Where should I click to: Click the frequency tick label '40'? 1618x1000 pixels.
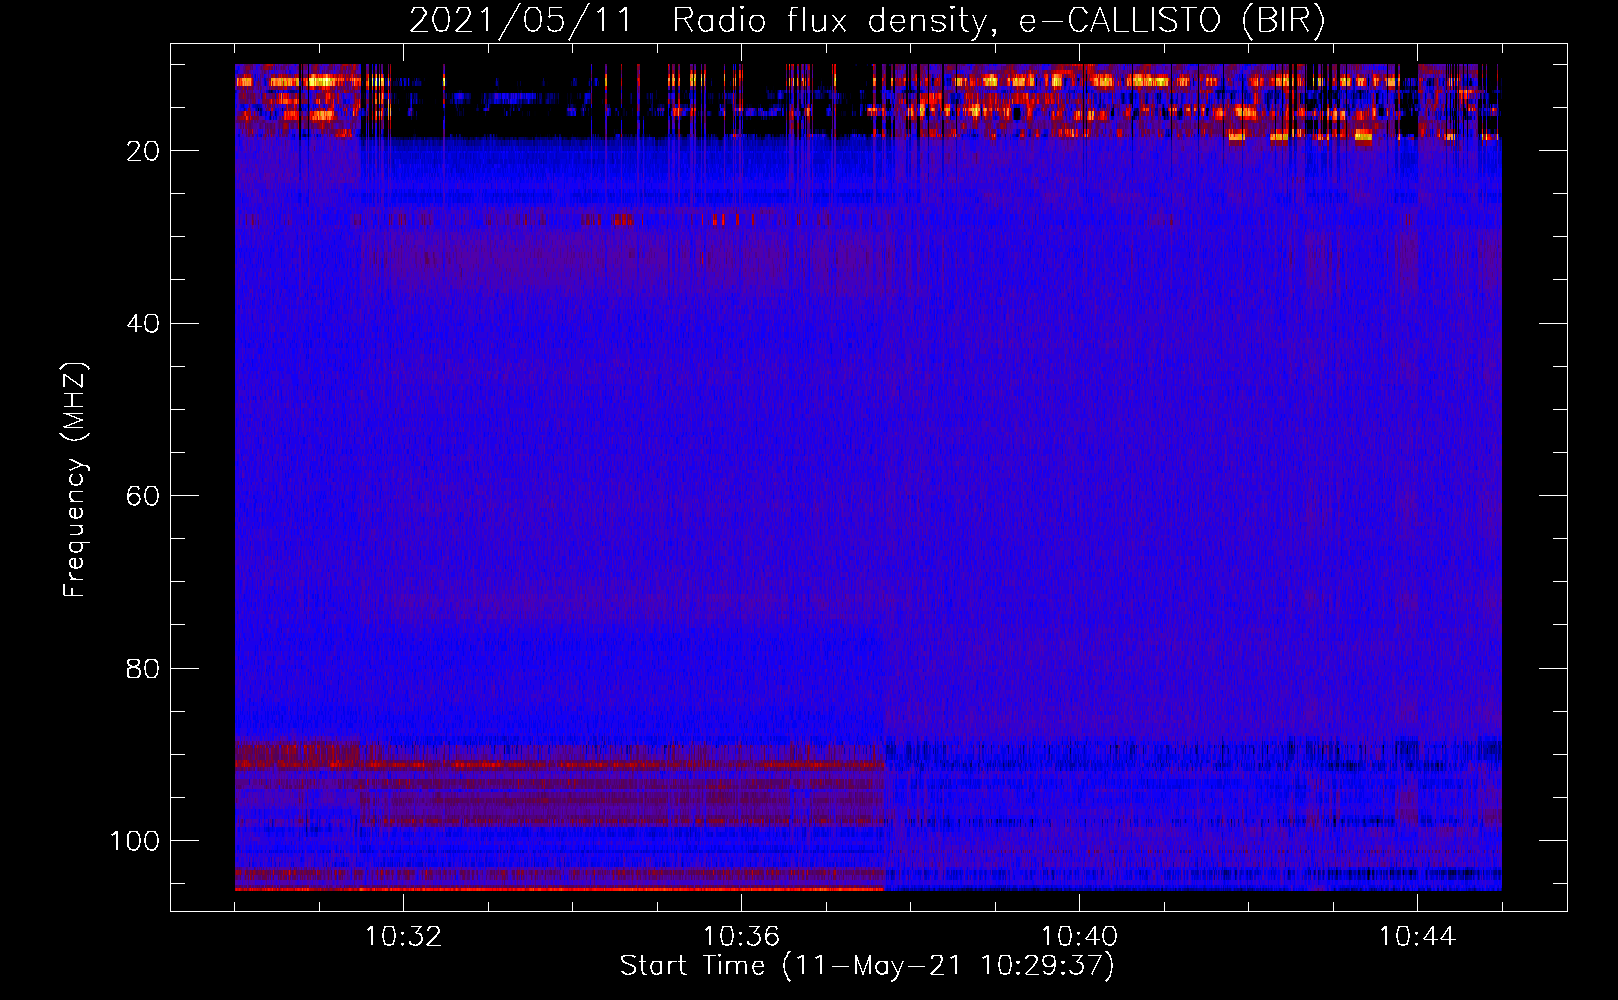(144, 324)
